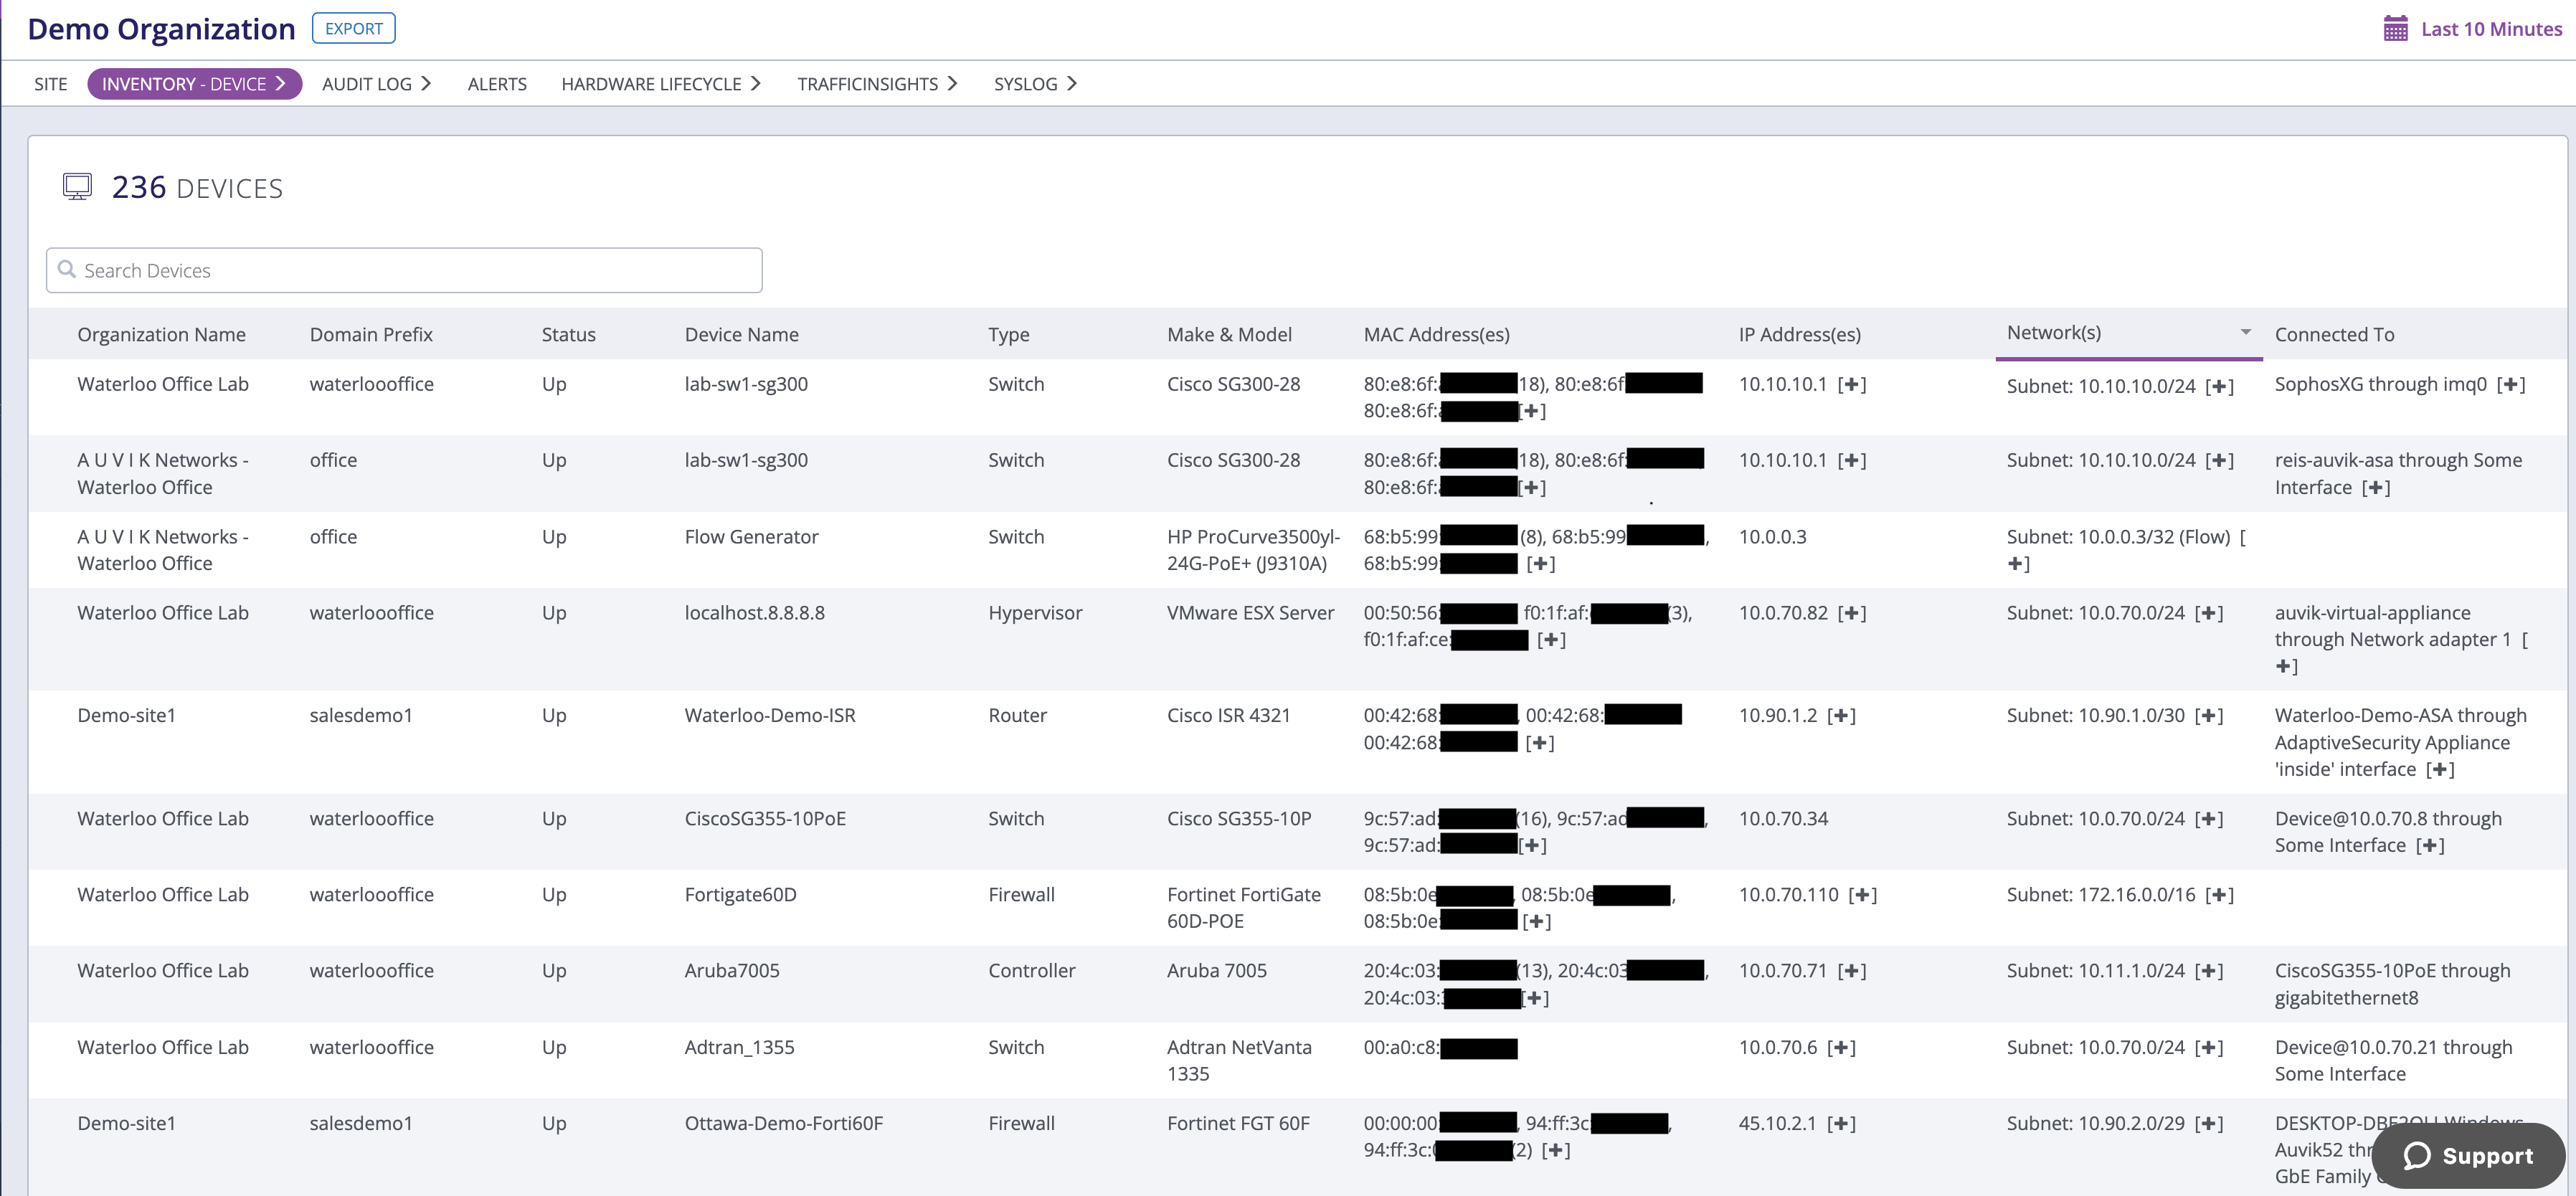Image resolution: width=2576 pixels, height=1196 pixels.
Task: Expand IP addresses for 10.0.70.6
Action: coord(1841,1048)
